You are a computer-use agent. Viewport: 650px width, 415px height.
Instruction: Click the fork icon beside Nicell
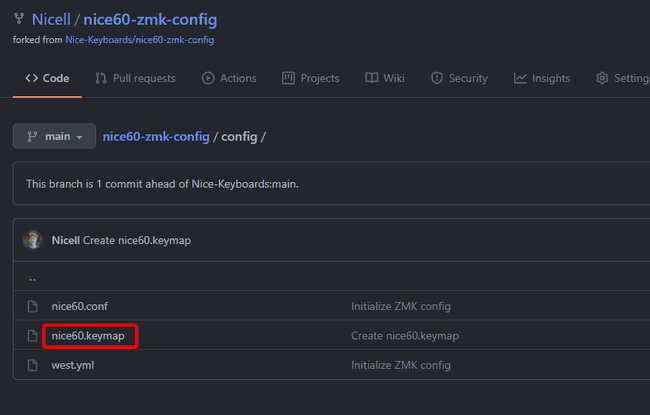click(19, 19)
